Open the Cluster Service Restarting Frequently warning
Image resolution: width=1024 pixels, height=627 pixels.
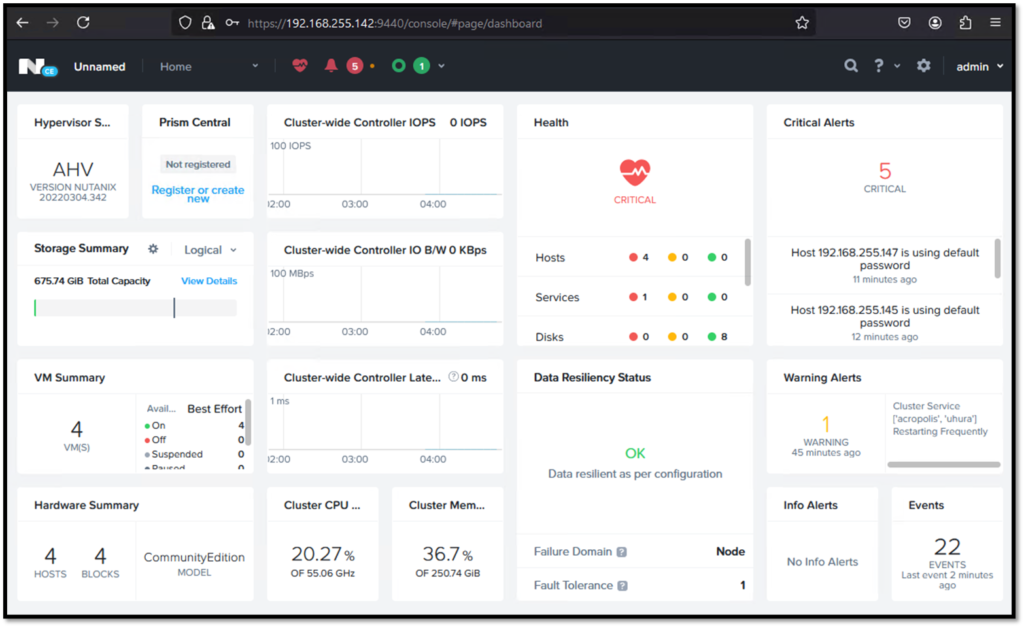click(940, 419)
